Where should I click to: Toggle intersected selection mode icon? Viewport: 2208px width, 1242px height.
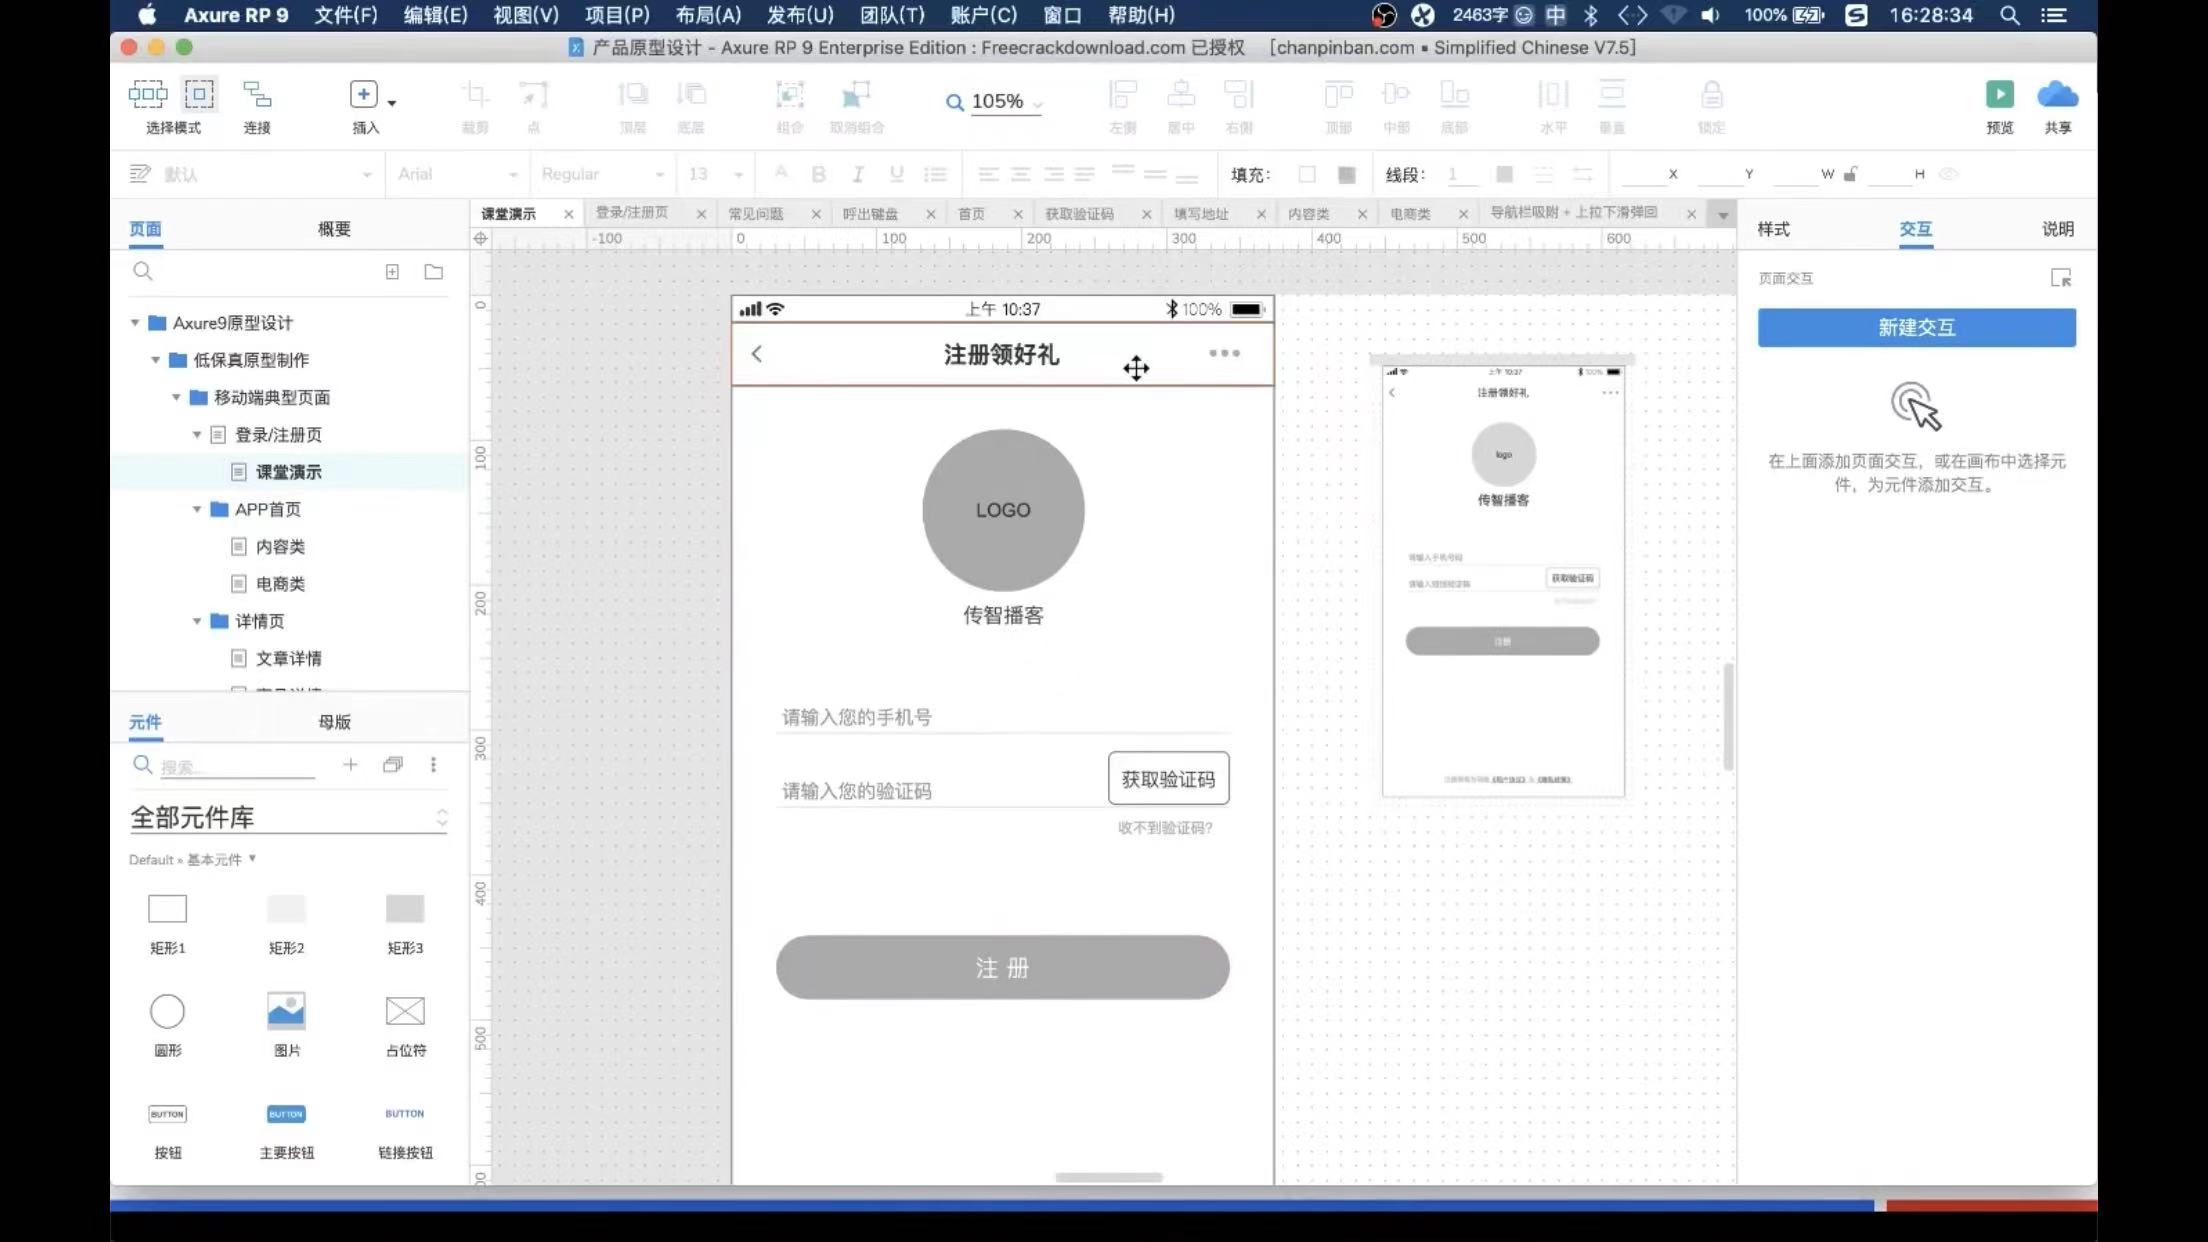pyautogui.click(x=147, y=95)
